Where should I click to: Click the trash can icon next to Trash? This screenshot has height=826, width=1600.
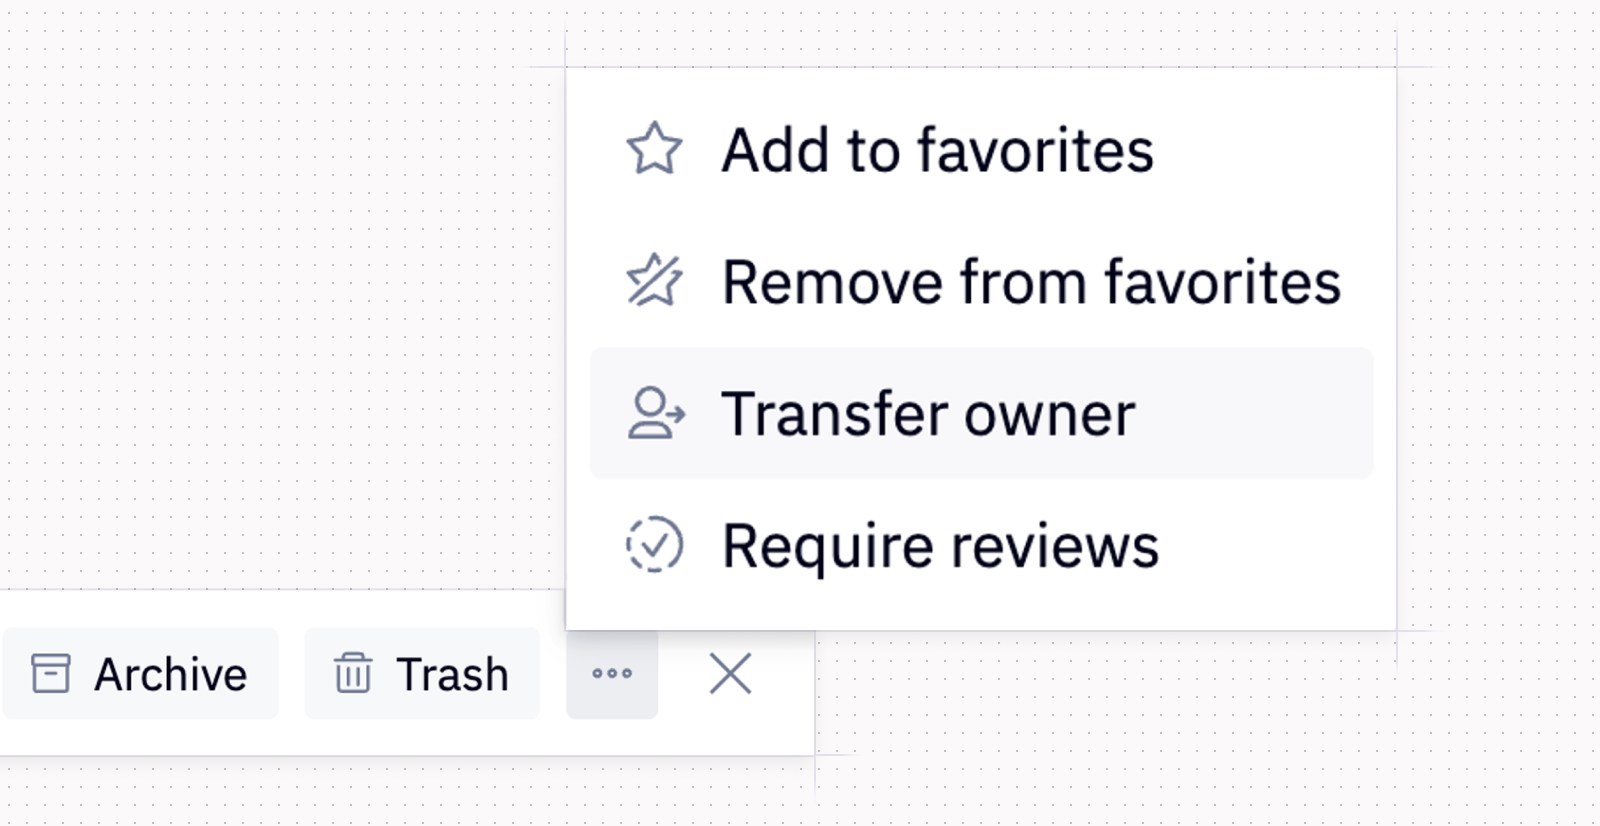click(352, 673)
